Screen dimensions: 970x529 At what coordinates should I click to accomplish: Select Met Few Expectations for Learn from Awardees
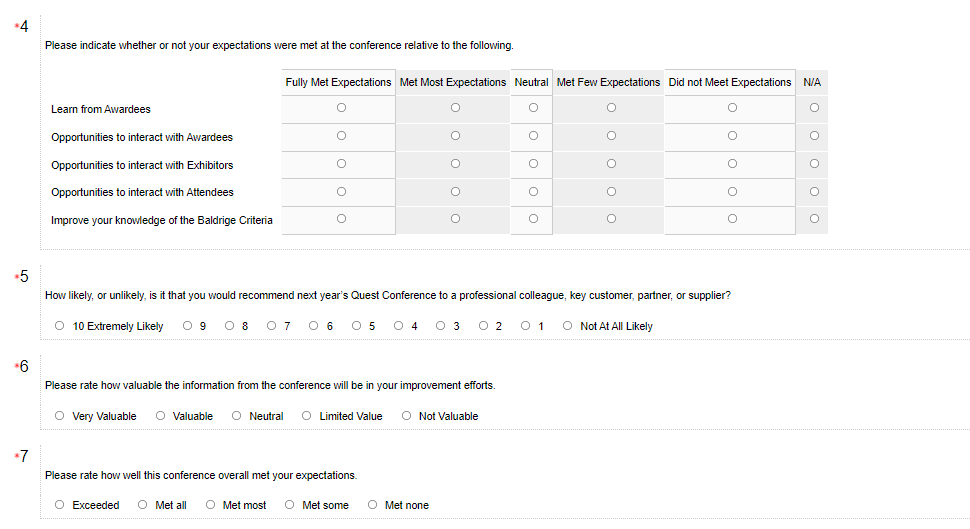pos(611,107)
